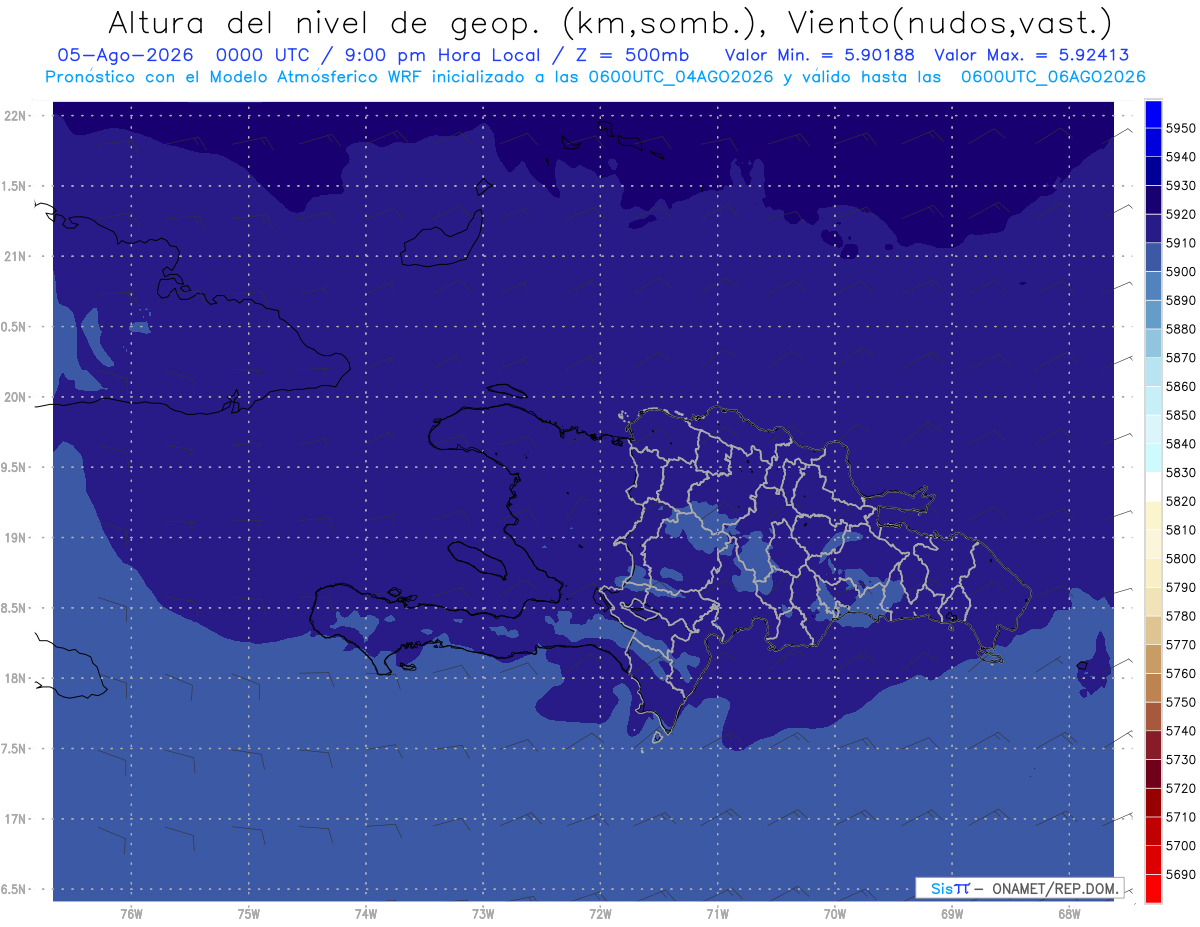Click the '6.5N' latitude label
1200x927 pixels.
pyautogui.click(x=14, y=889)
